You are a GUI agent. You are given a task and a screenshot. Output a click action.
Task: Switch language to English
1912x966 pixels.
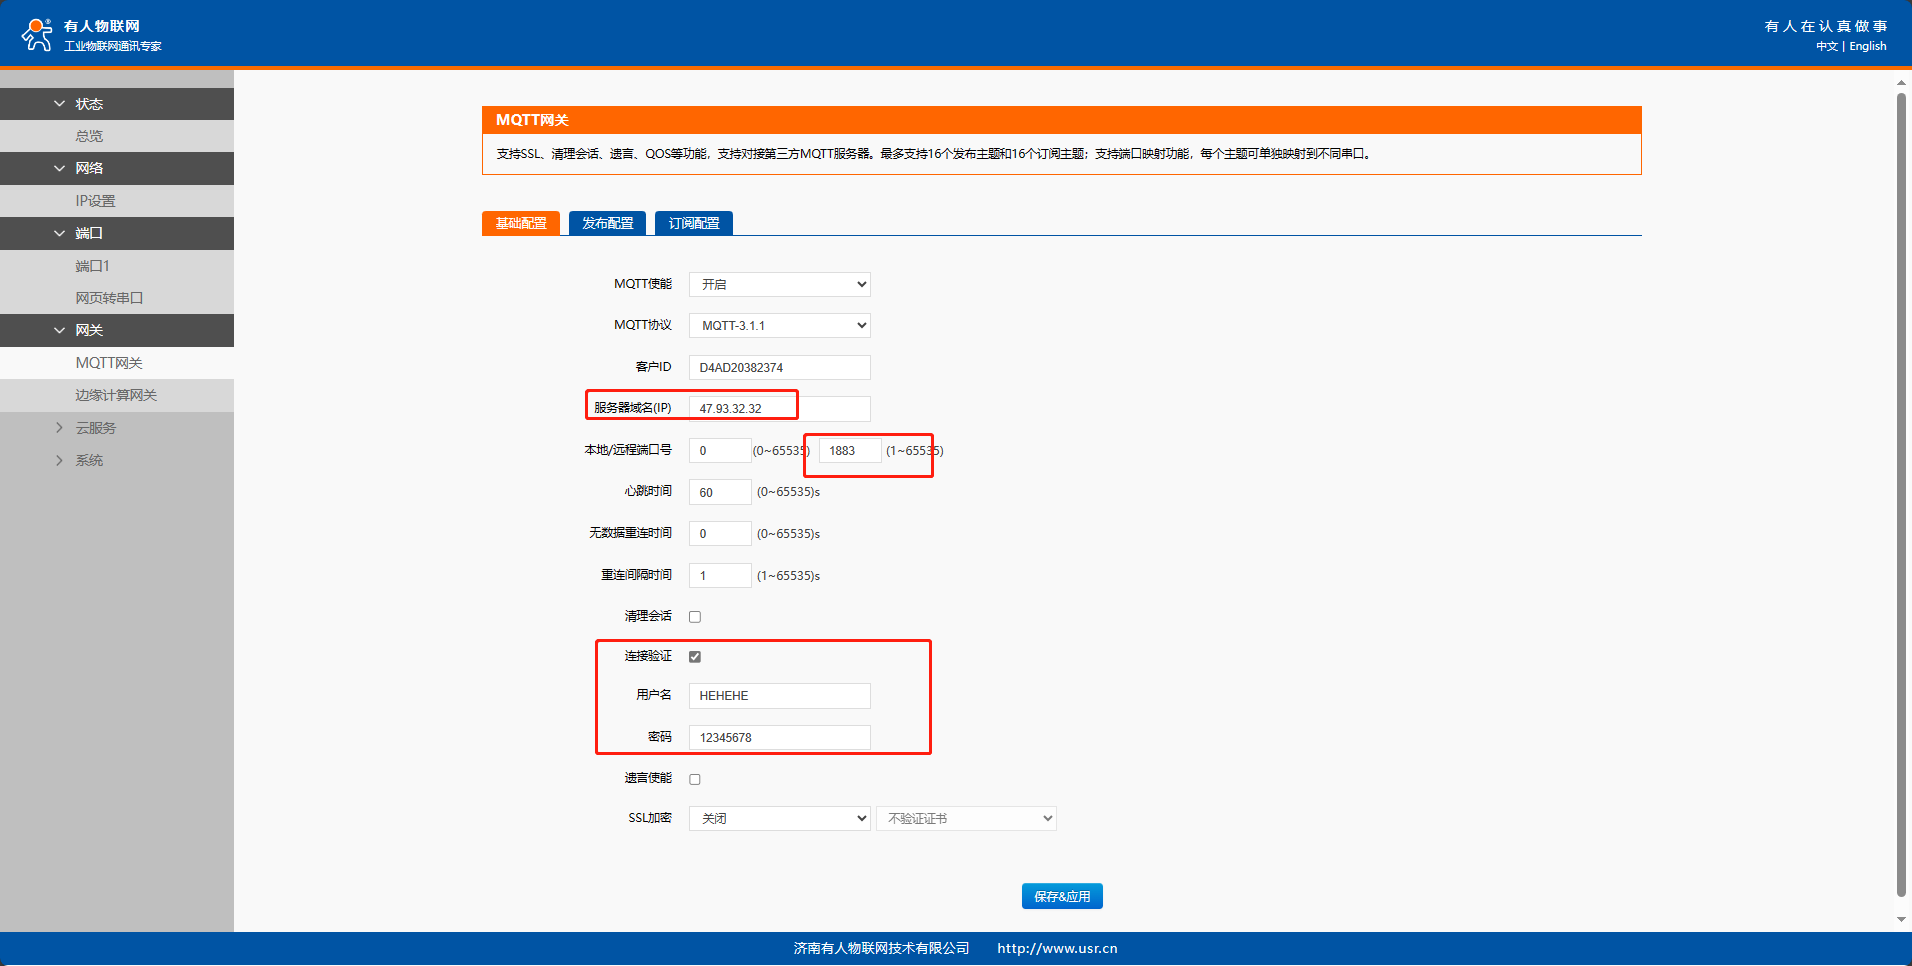tap(1867, 46)
